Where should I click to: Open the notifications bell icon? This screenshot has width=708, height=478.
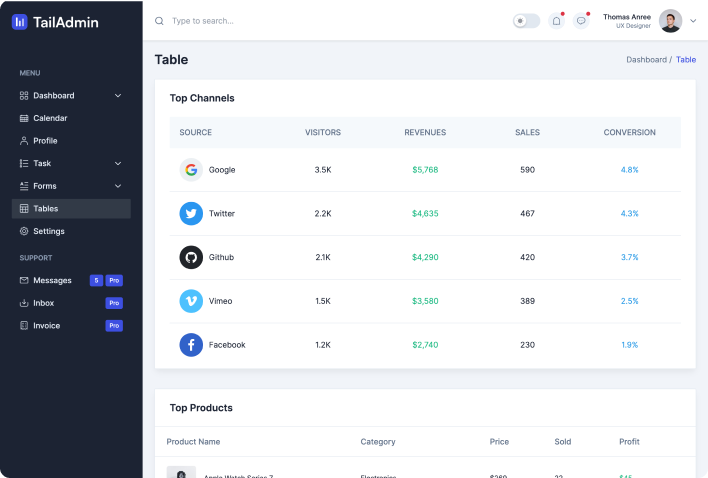tap(557, 21)
